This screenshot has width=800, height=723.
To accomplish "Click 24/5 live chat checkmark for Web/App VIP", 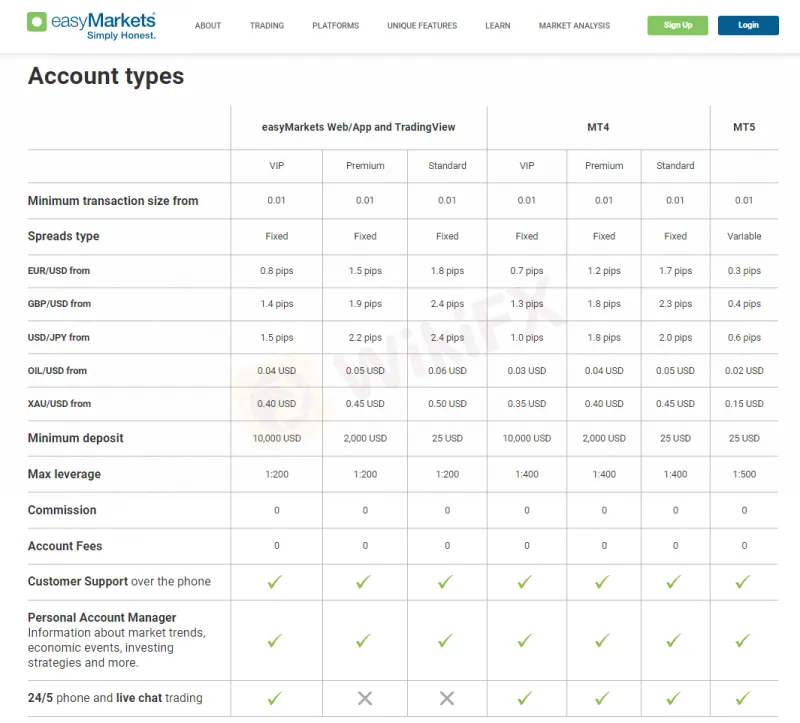I will [274, 698].
